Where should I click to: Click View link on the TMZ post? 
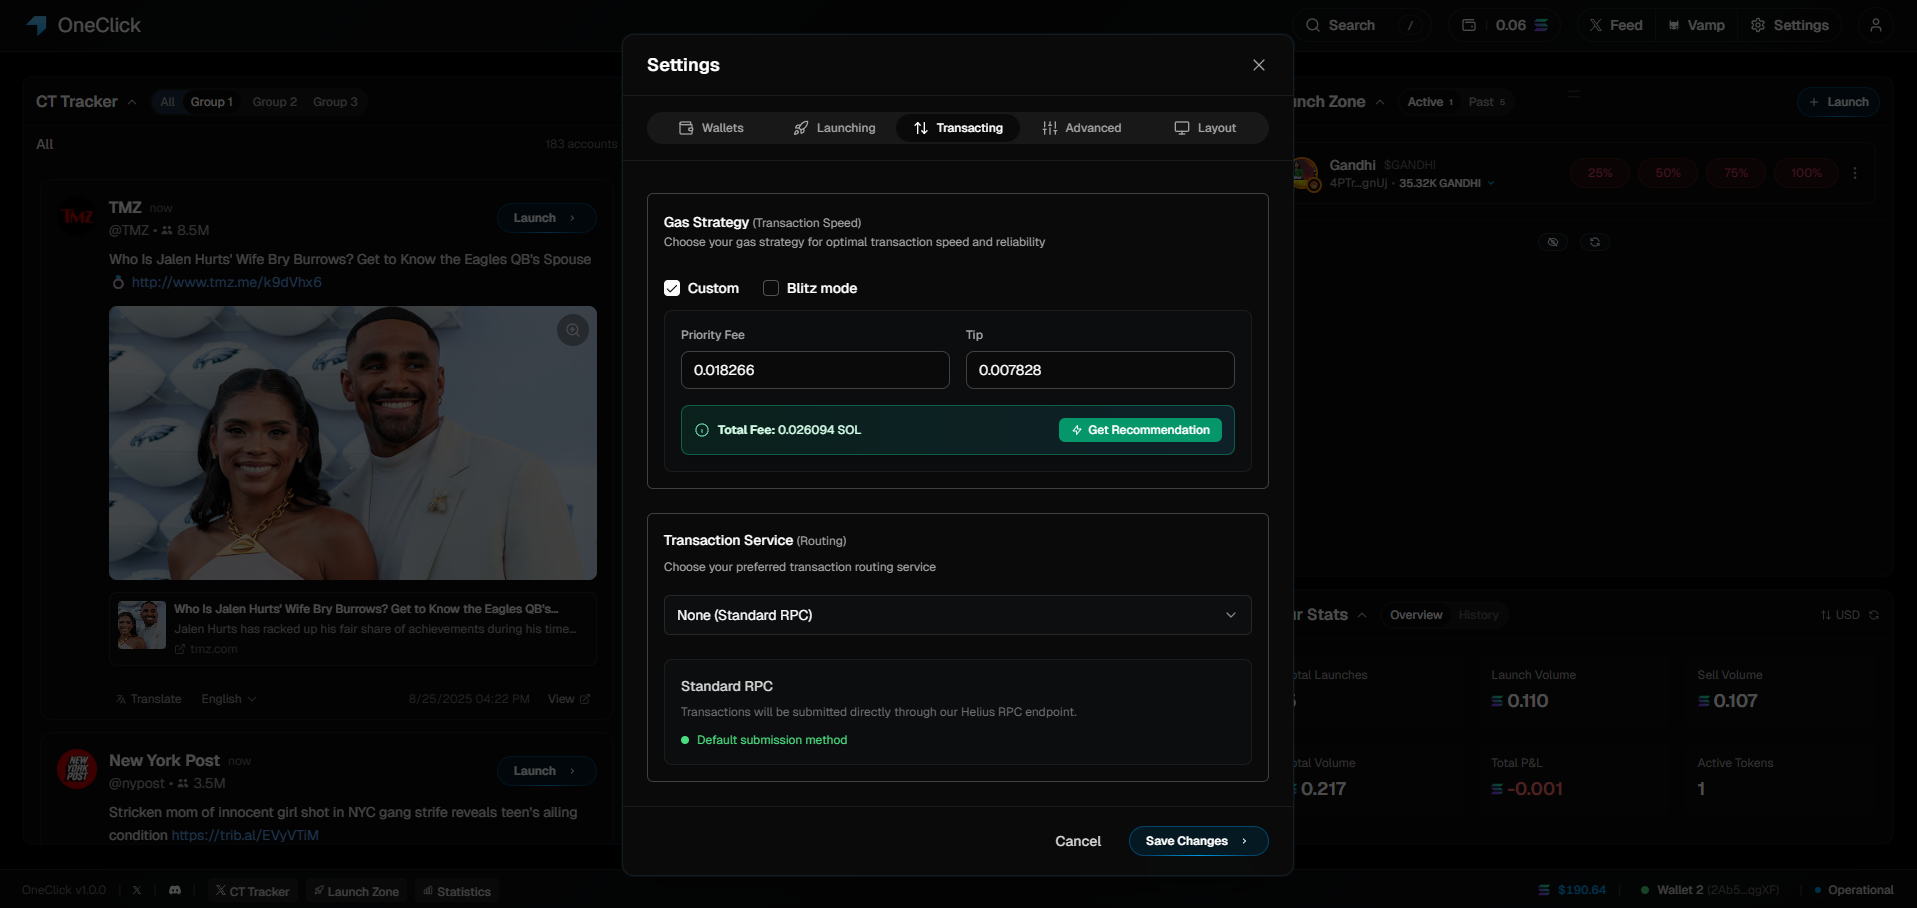pyautogui.click(x=569, y=699)
